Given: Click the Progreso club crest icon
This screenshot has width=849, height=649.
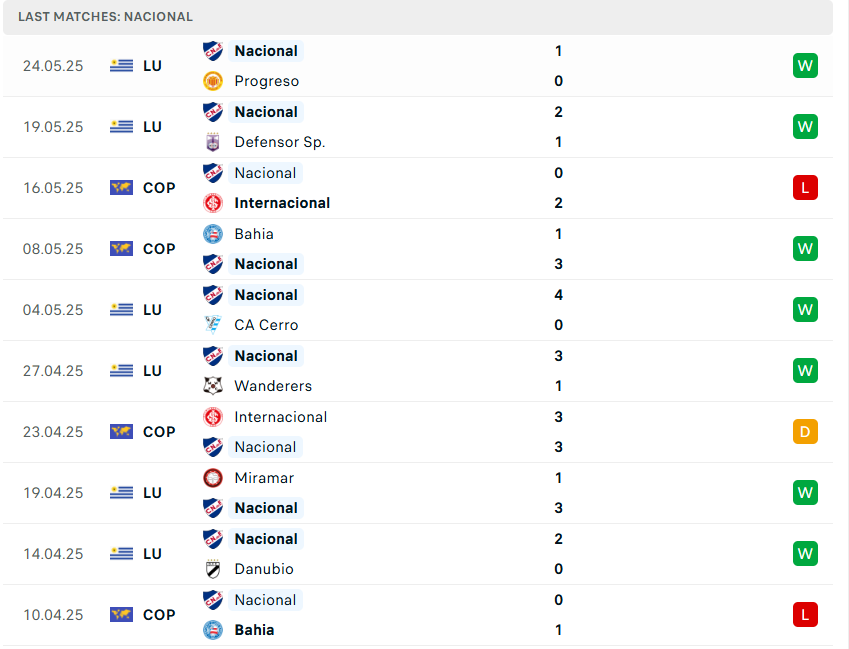Looking at the screenshot, I should pos(212,81).
